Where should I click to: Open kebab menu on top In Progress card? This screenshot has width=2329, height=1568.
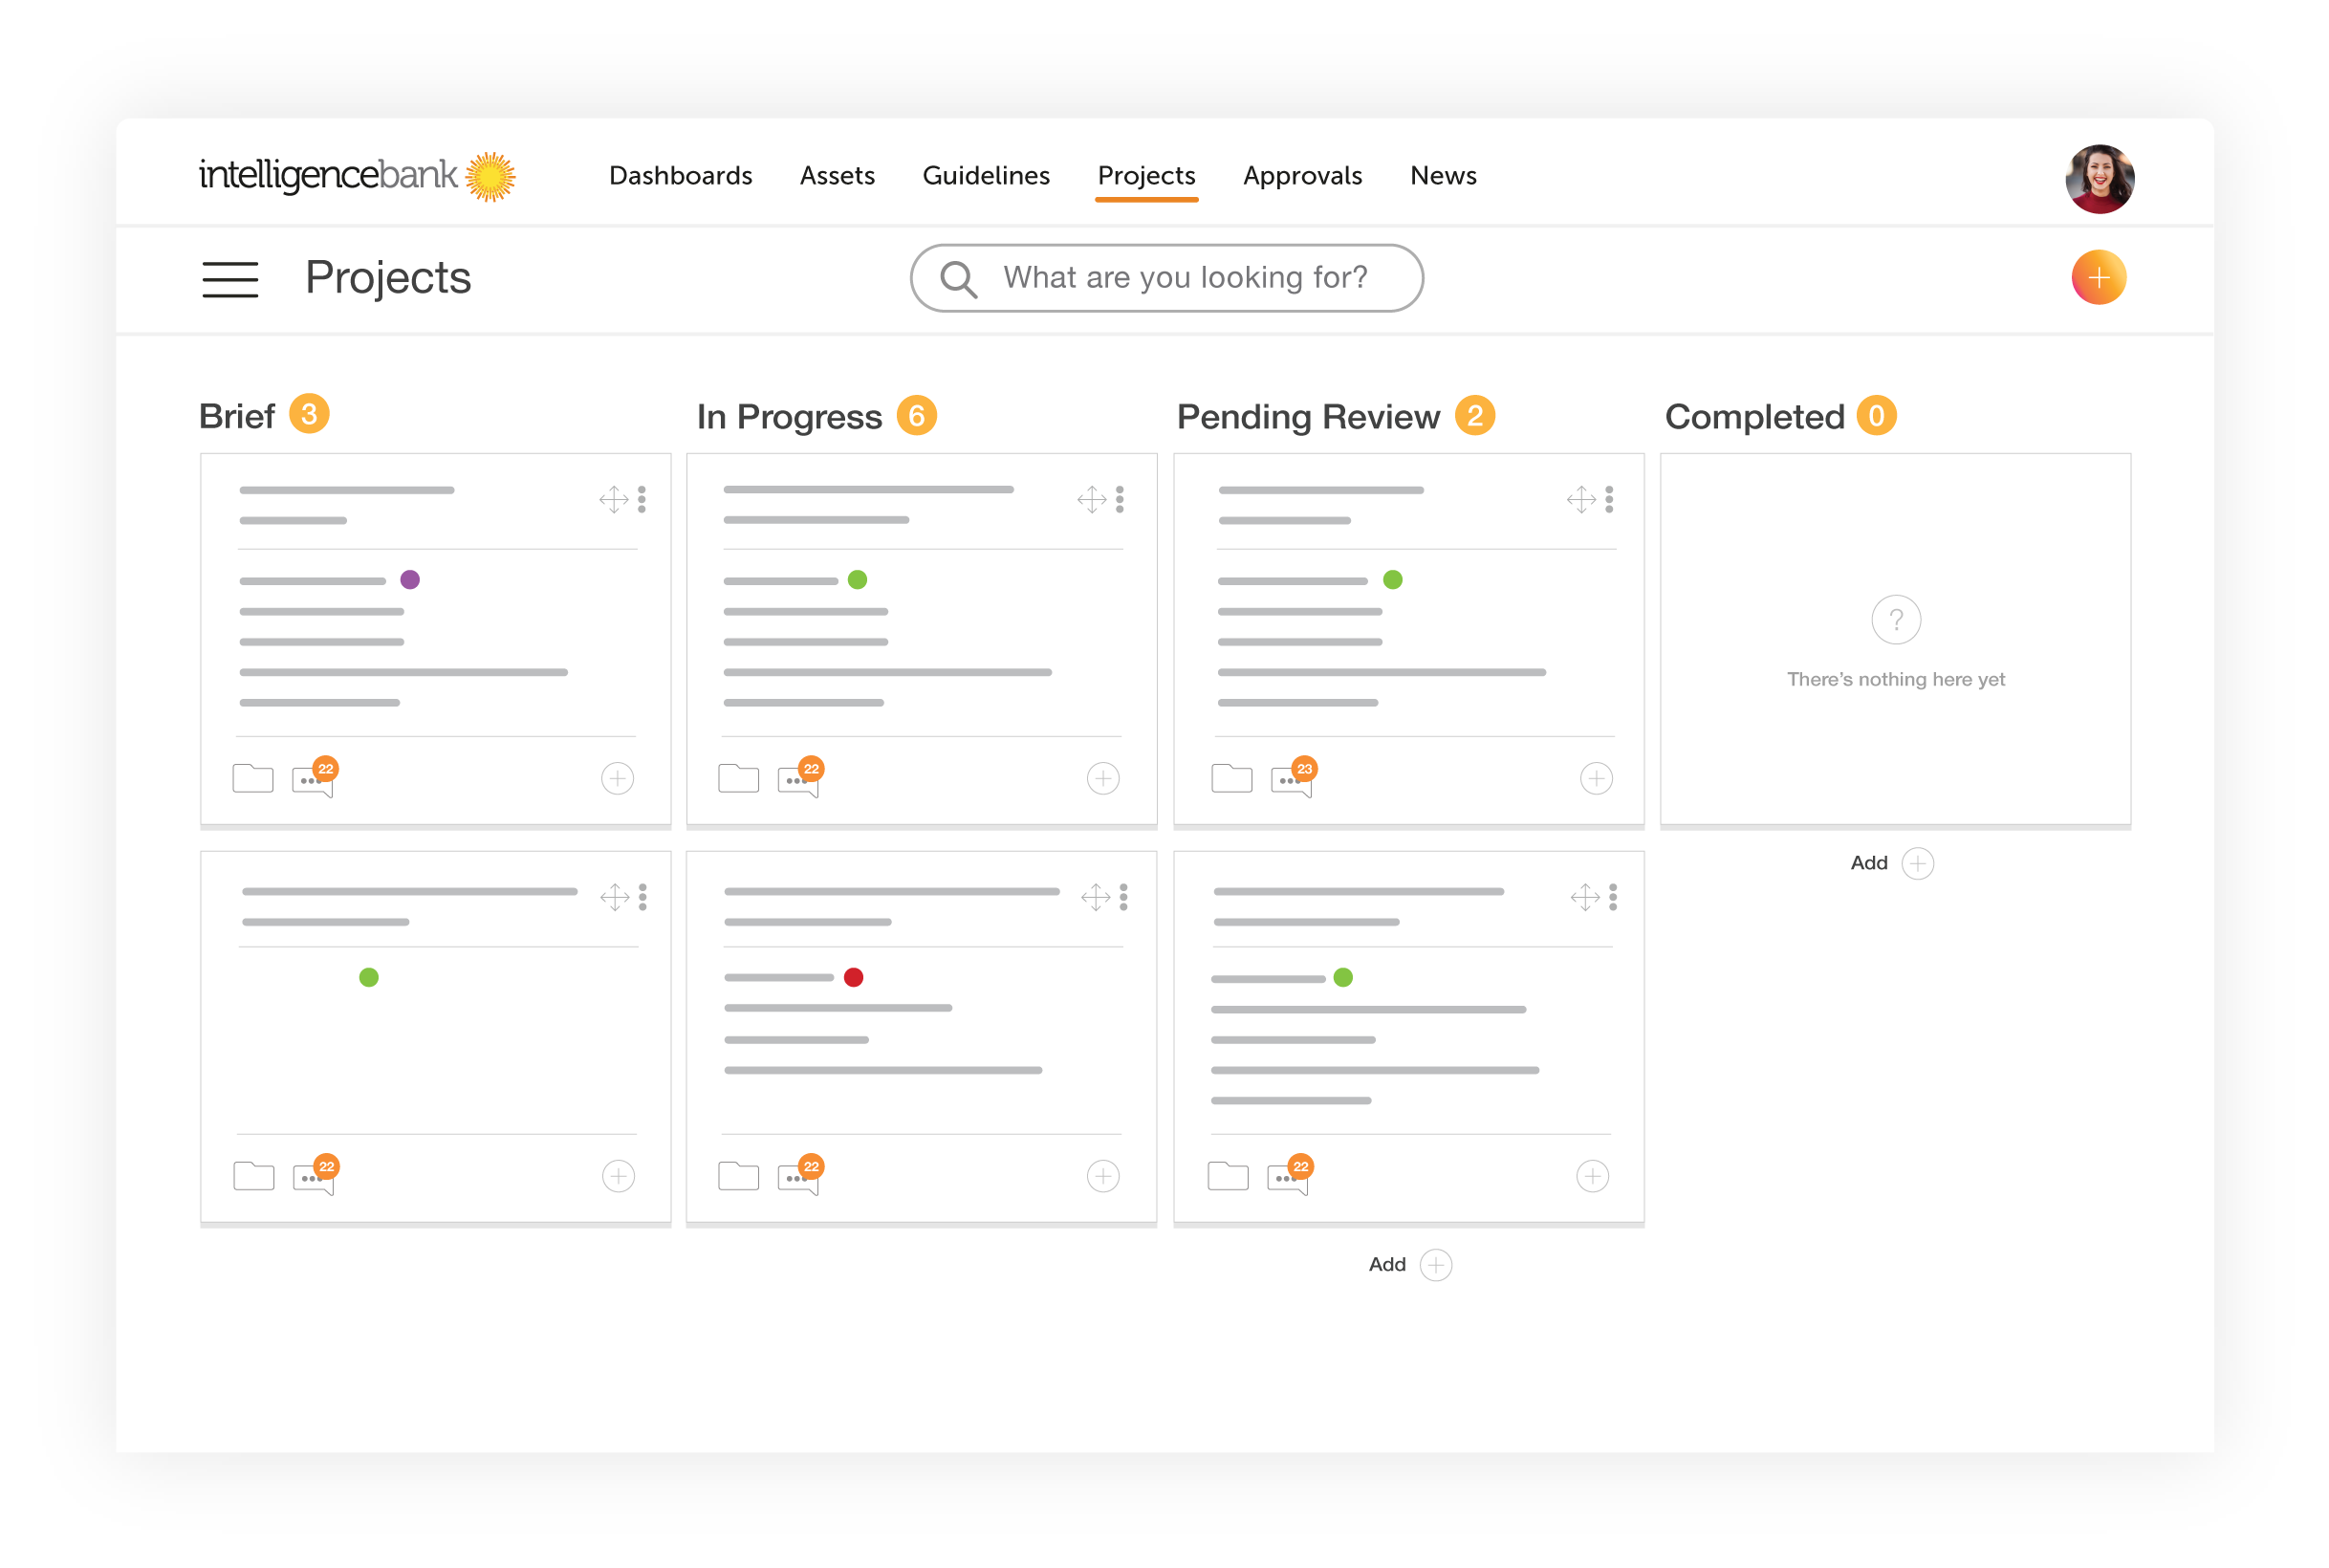pos(1120,499)
